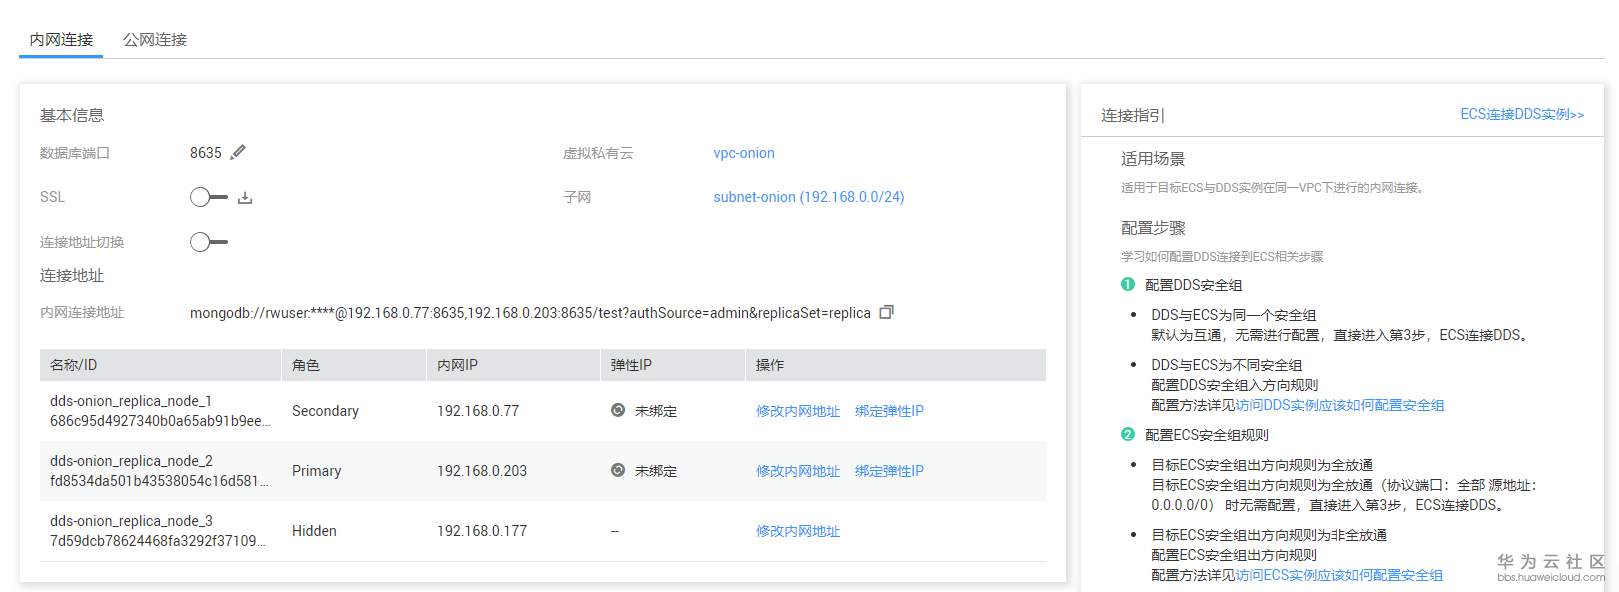Click 连接指引 panel title
The image size is (1619, 592).
tap(1133, 115)
